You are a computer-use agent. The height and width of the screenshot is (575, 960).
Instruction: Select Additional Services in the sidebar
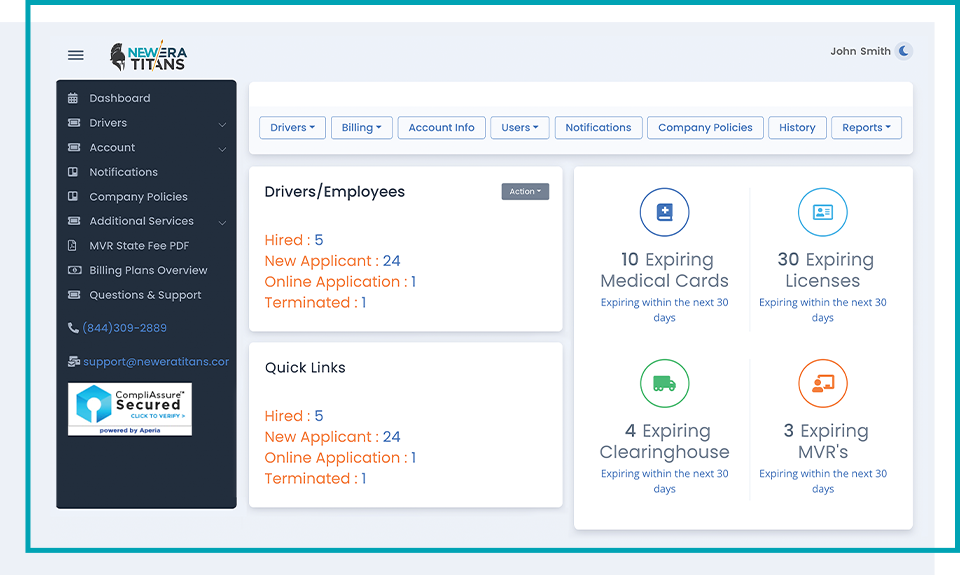coord(141,221)
